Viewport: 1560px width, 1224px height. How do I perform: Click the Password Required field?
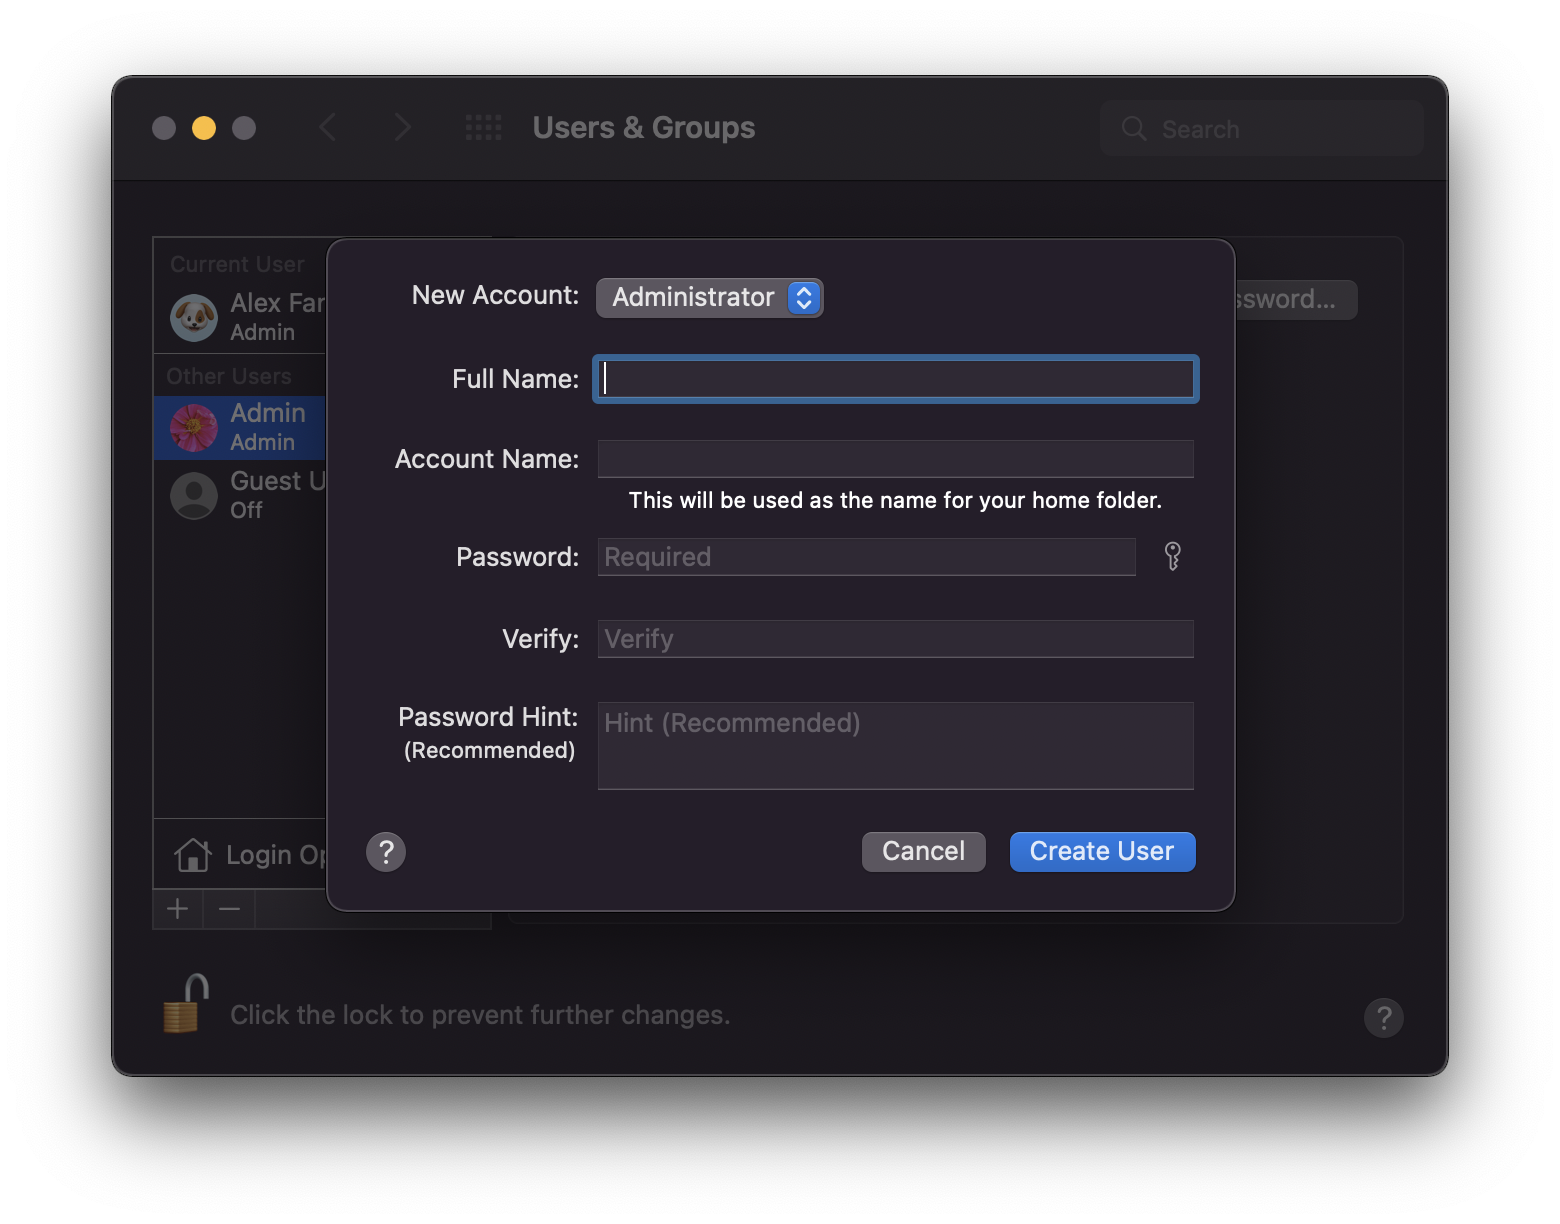[867, 557]
